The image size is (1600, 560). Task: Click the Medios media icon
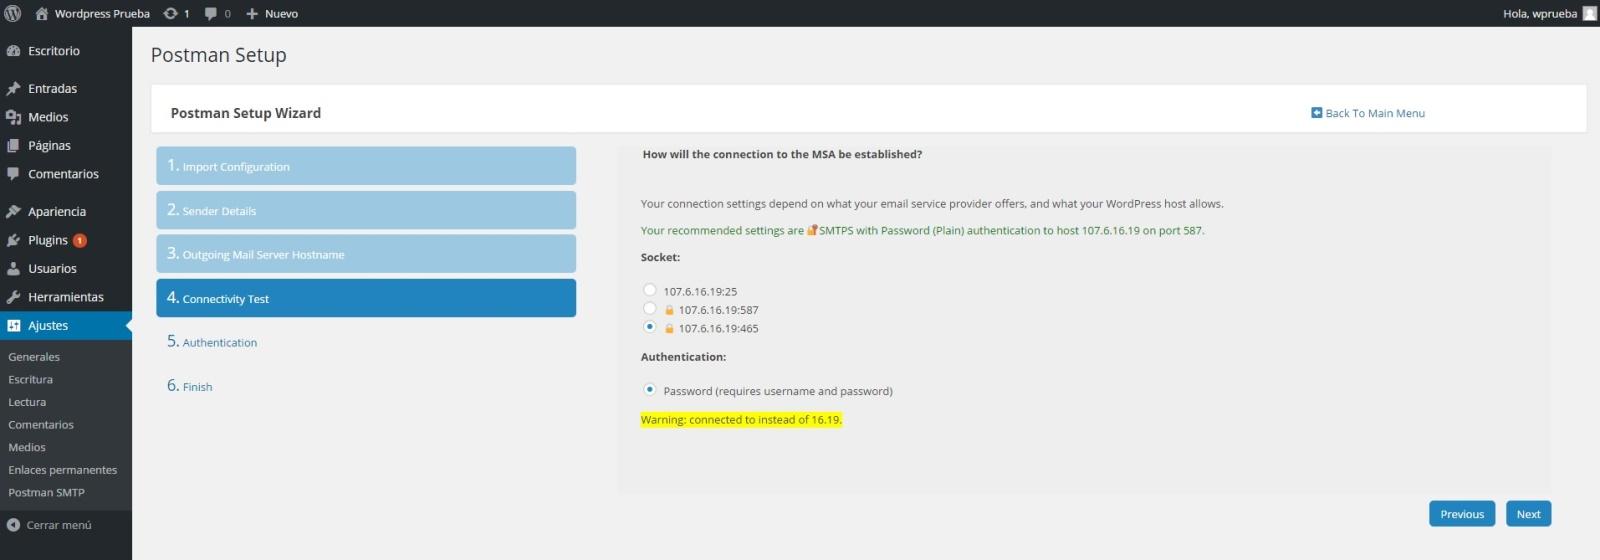coord(13,117)
